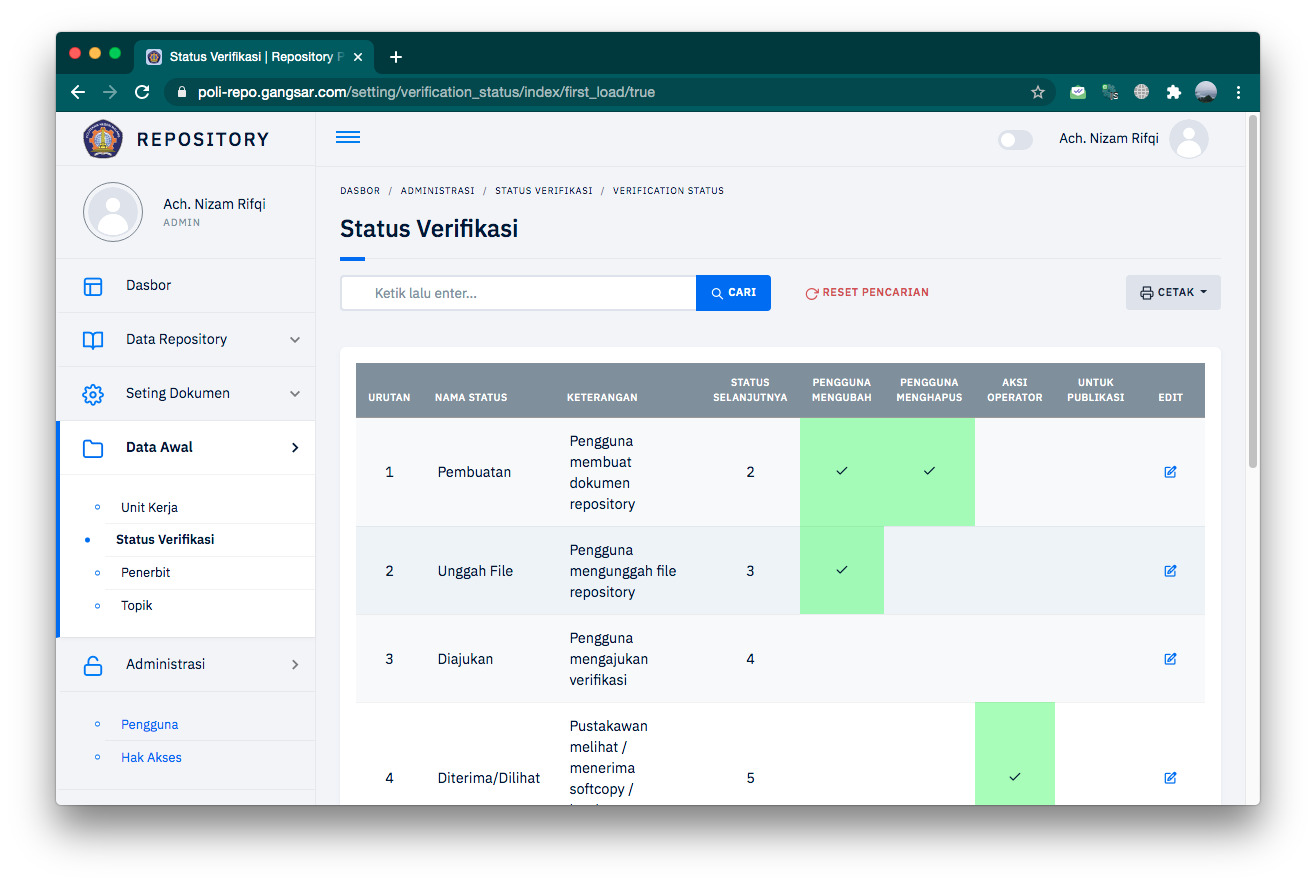
Task: Open Dasbor in the sidebar
Action: point(148,286)
